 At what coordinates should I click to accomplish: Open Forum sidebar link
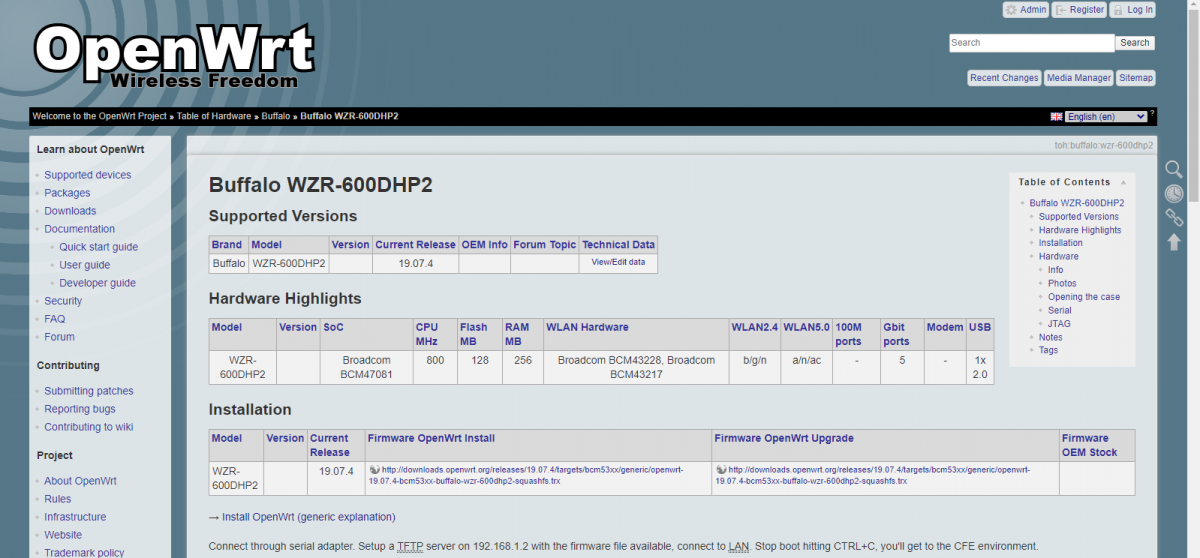(x=60, y=337)
